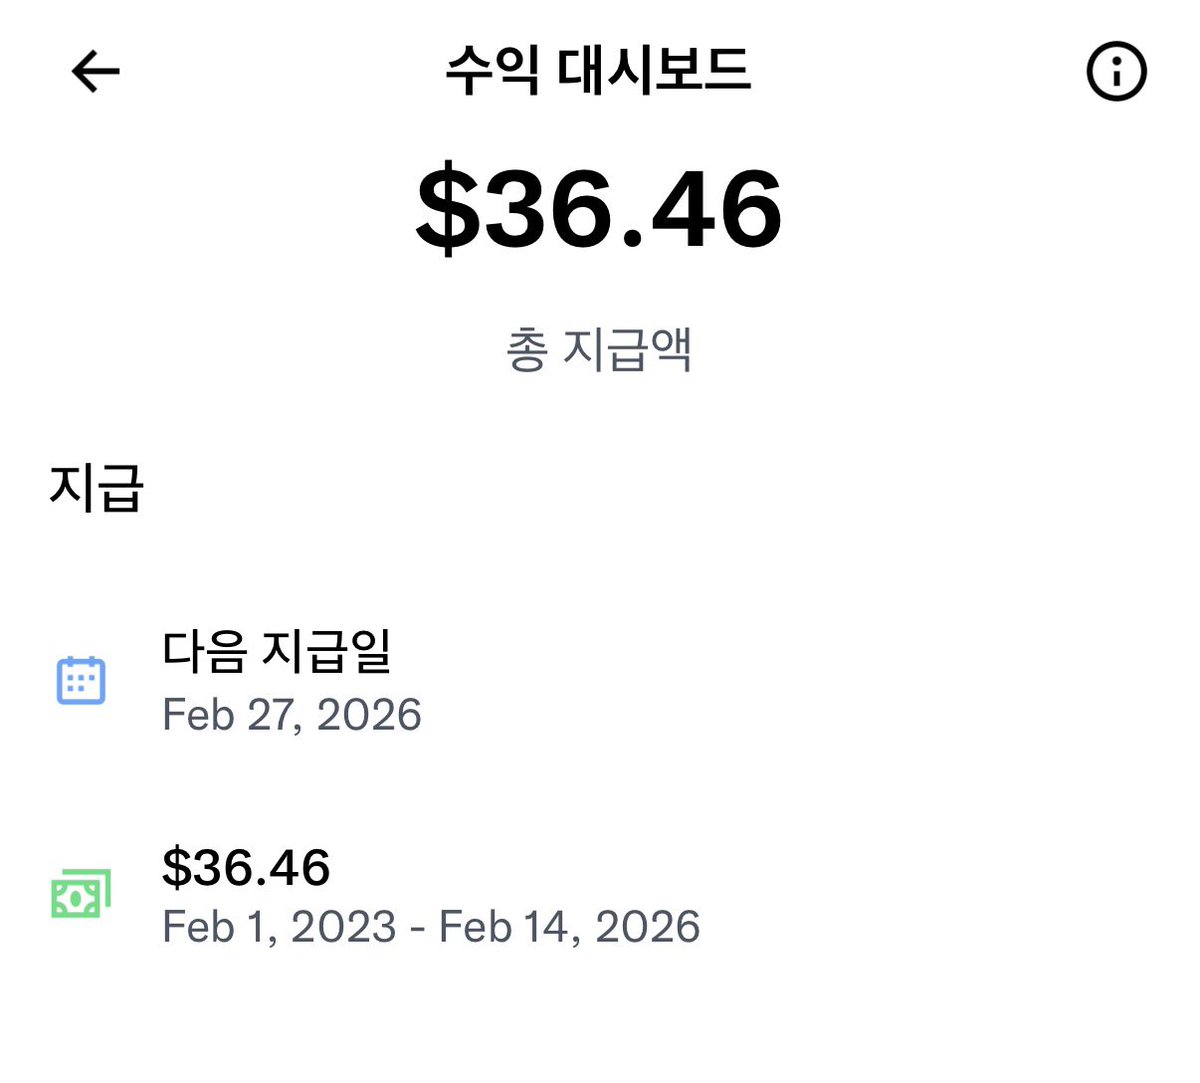
Task: Tap the dash between the payout period dates
Action: click(x=418, y=929)
